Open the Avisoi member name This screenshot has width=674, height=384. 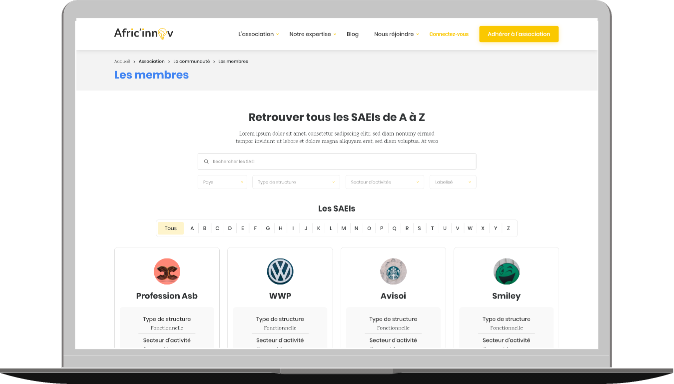click(393, 296)
